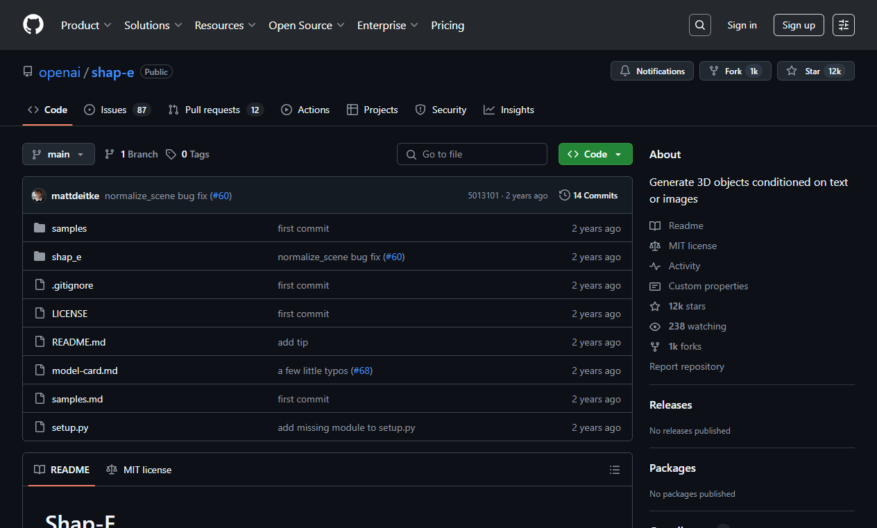877x528 pixels.
Task: Switch to the Projects tab
Action: pyautogui.click(x=373, y=110)
